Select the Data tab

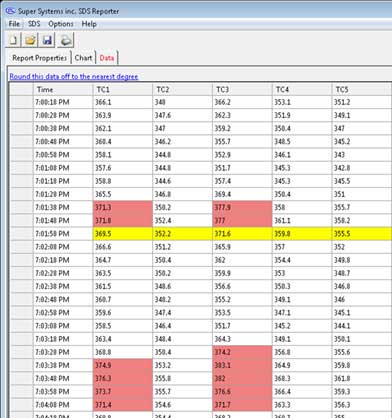click(107, 58)
